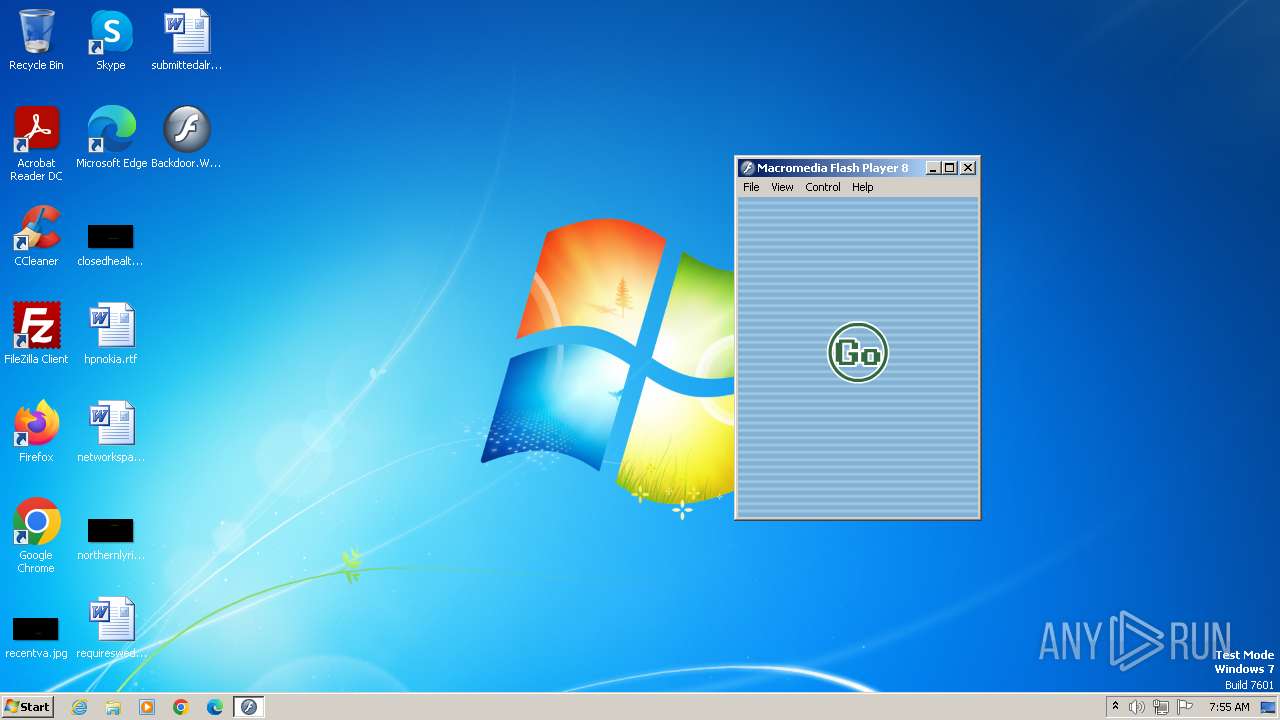Click the taskbar clock showing 7:55 AM
This screenshot has height=720, width=1280.
(x=1229, y=707)
